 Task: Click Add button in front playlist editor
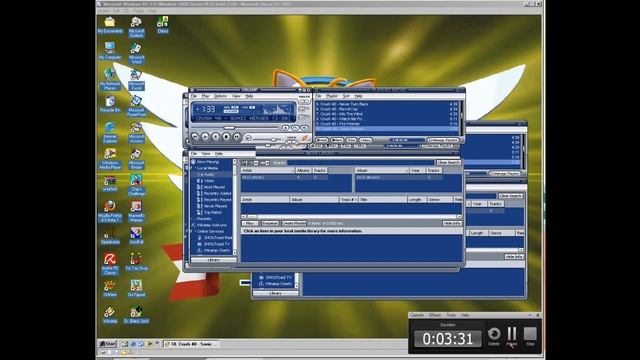point(322,140)
